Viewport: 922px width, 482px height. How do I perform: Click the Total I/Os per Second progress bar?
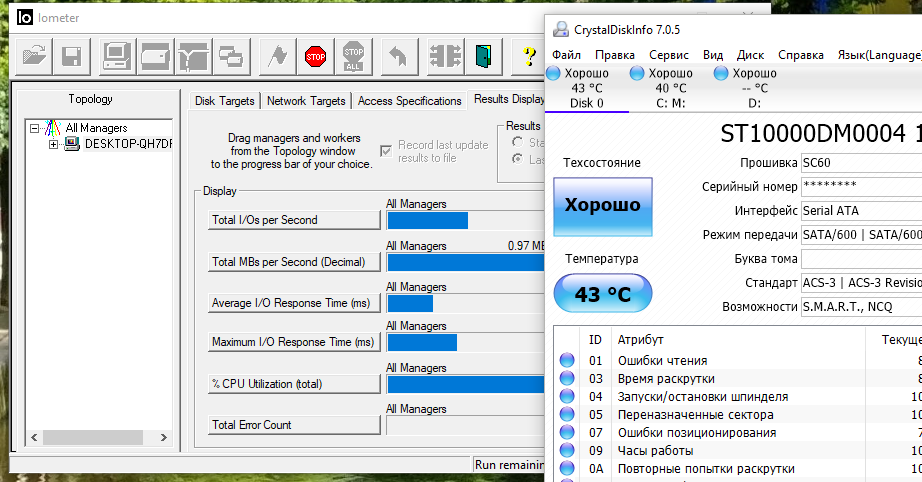pyautogui.click(x=466, y=220)
